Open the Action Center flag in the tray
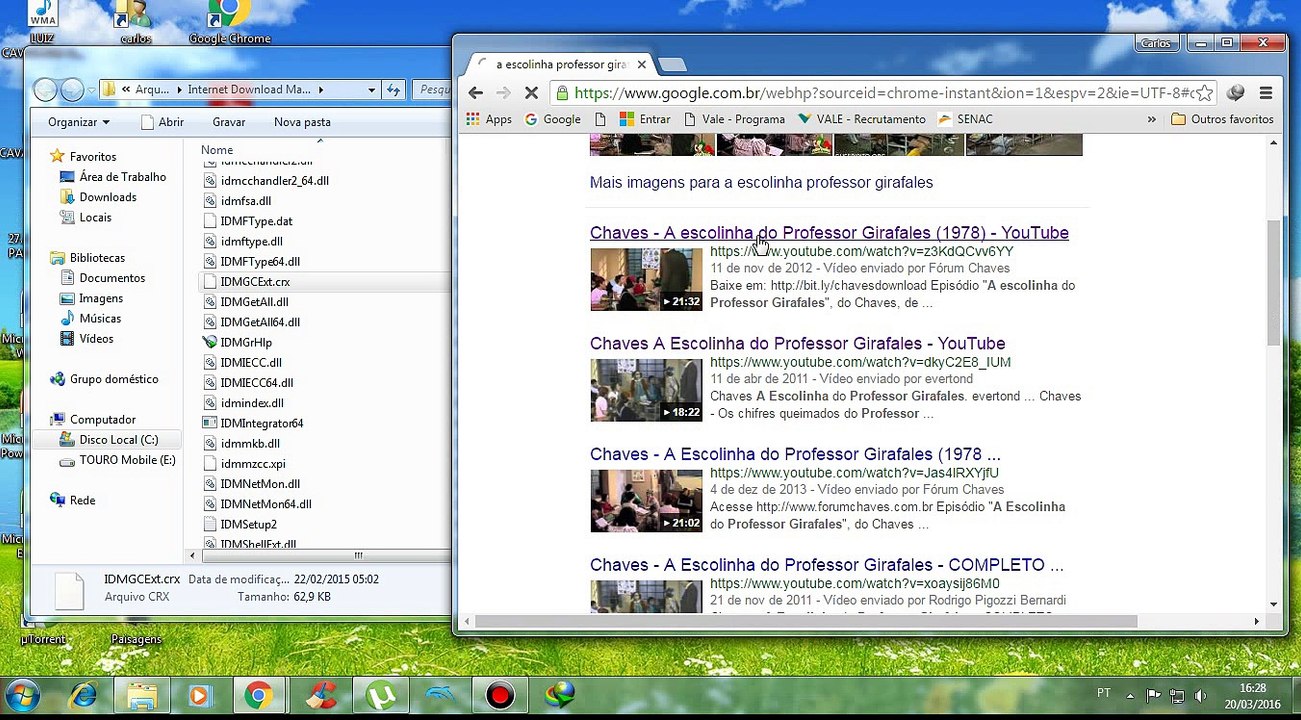 (x=1153, y=695)
